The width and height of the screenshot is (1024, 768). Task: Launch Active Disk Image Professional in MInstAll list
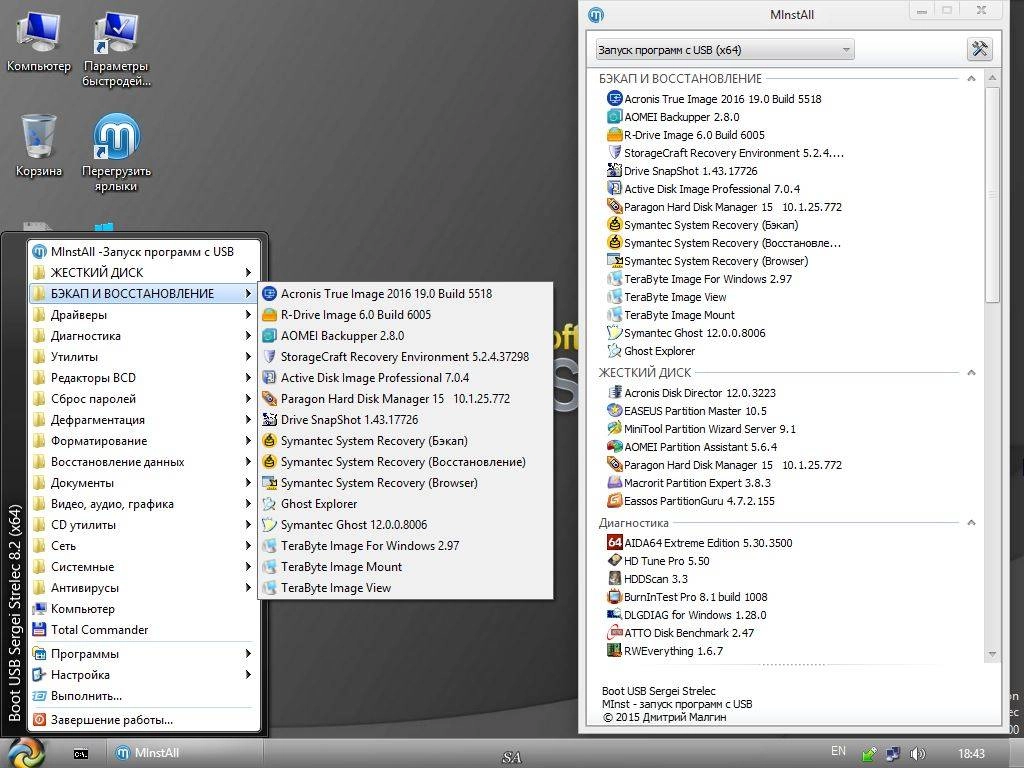tap(703, 189)
